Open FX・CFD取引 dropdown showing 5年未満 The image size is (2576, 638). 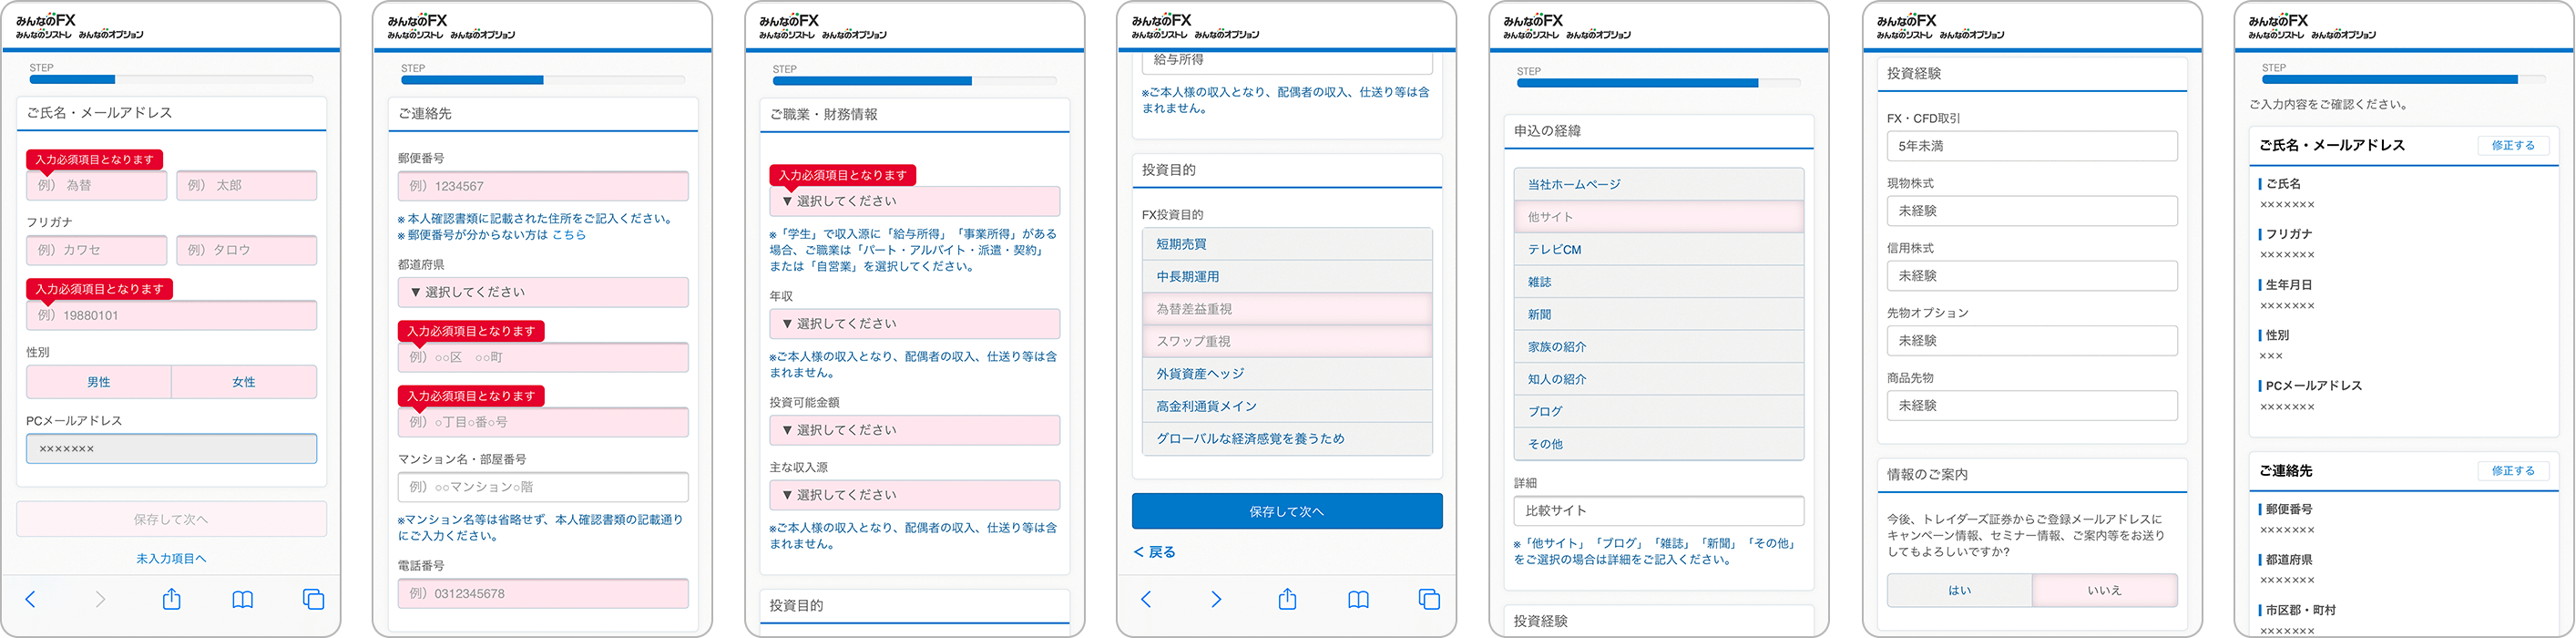pos(2032,146)
